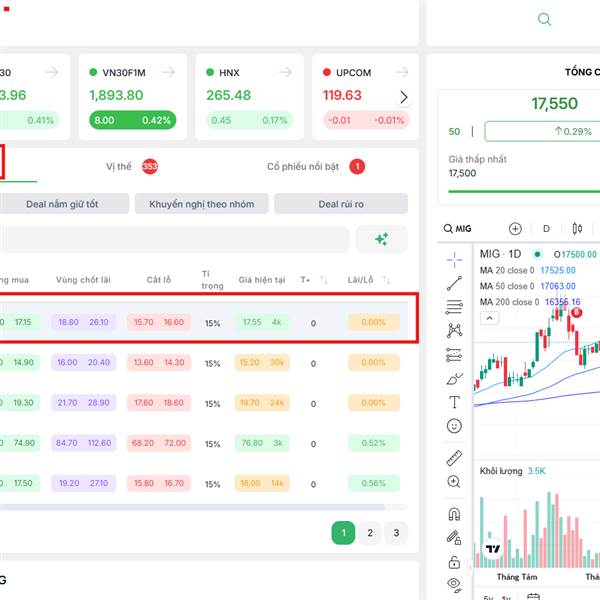Select Khuyến nghị theo nhóm filter

[x=202, y=204]
